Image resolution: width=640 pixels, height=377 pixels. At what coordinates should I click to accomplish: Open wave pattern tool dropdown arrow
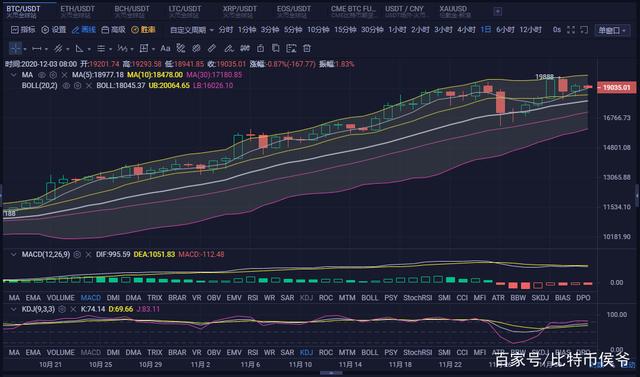(132, 49)
